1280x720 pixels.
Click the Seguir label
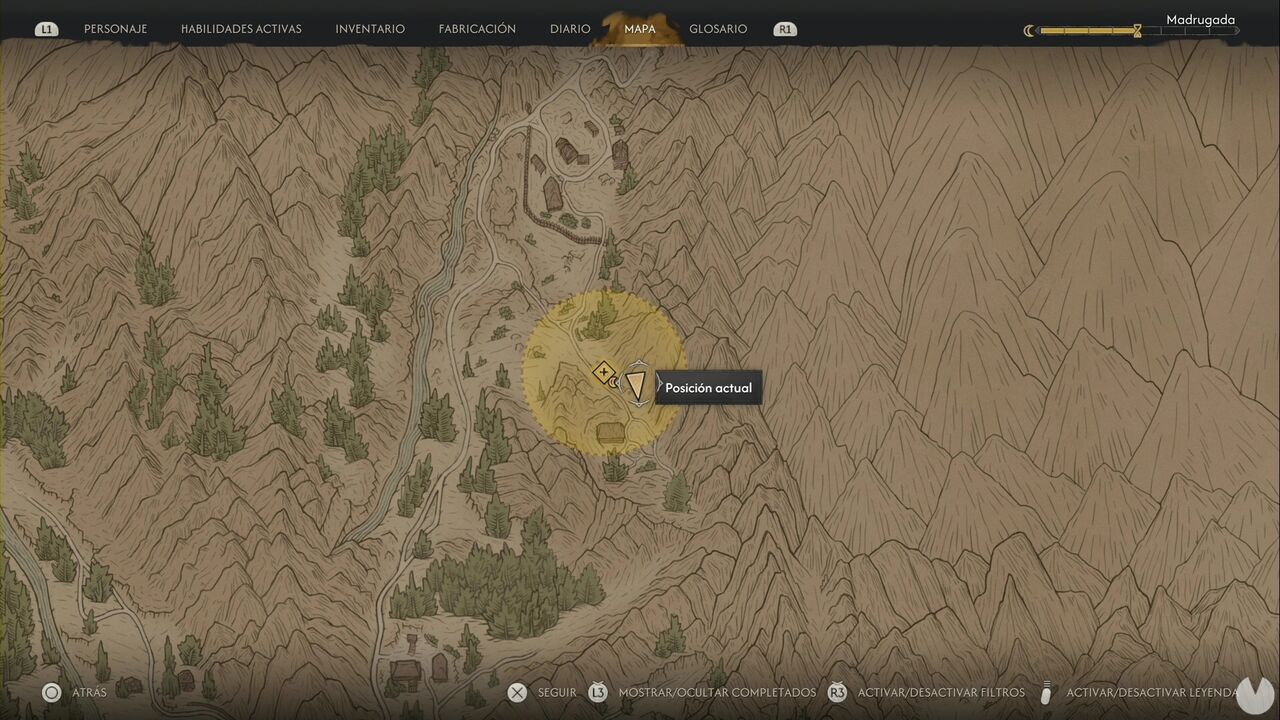pos(557,692)
